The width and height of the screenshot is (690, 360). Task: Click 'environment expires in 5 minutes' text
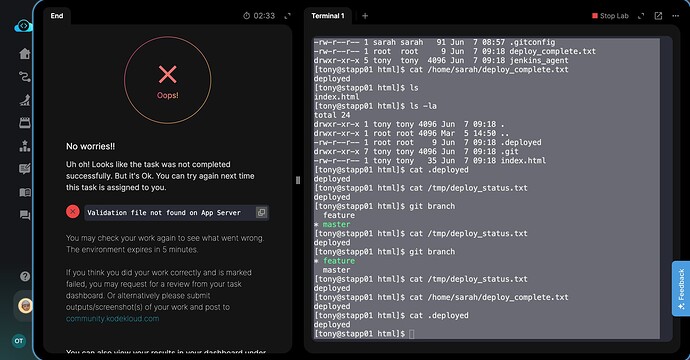coord(132,250)
